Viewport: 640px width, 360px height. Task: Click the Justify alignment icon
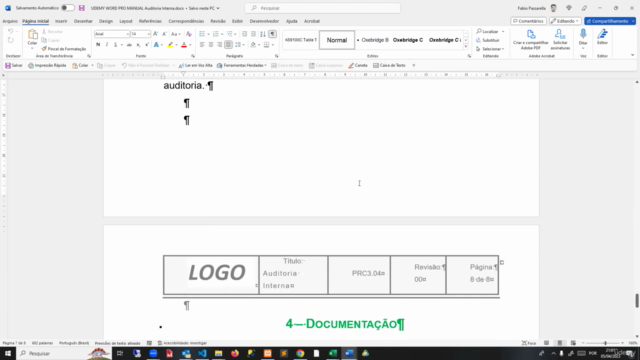(228, 44)
